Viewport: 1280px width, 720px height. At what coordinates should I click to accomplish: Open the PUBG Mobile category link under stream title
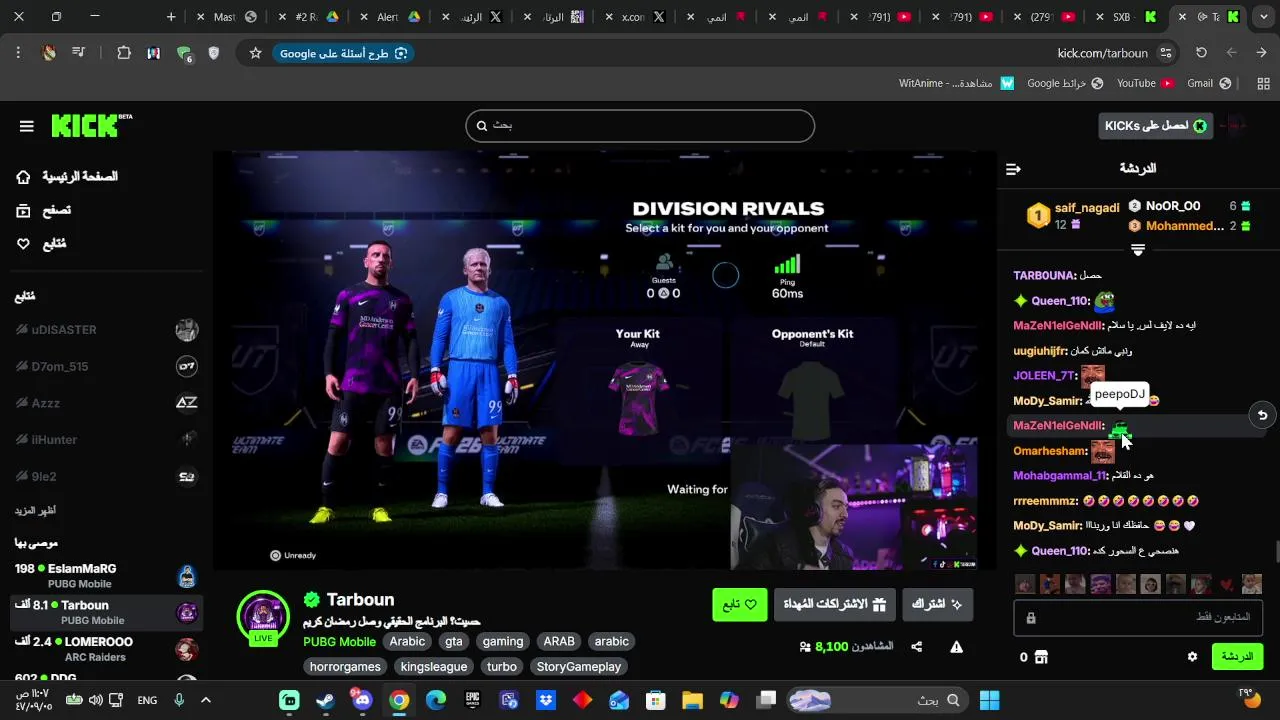[x=339, y=641]
